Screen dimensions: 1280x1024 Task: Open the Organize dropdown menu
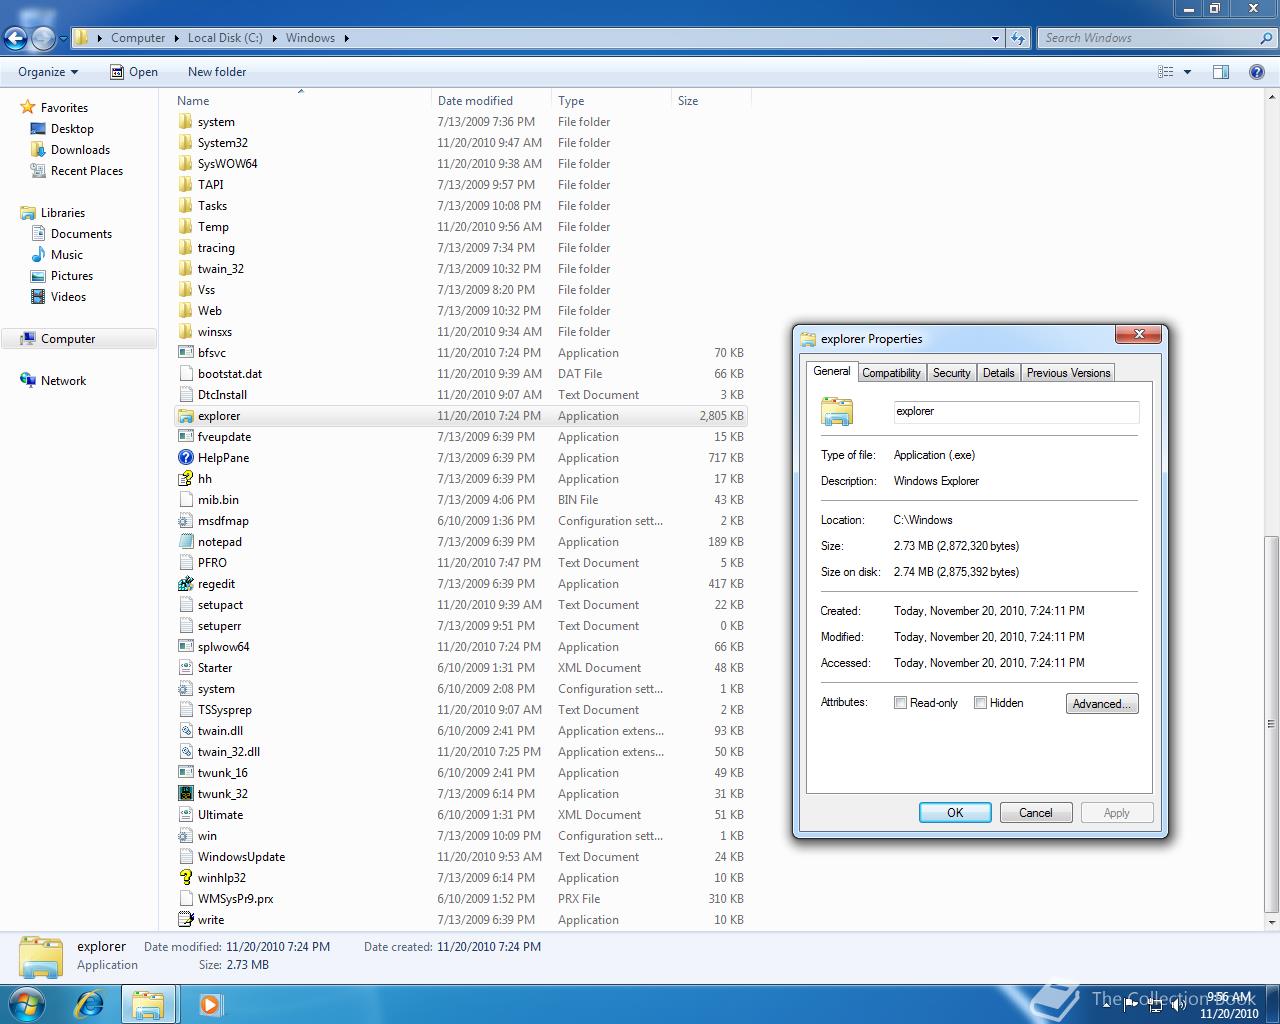coord(48,72)
